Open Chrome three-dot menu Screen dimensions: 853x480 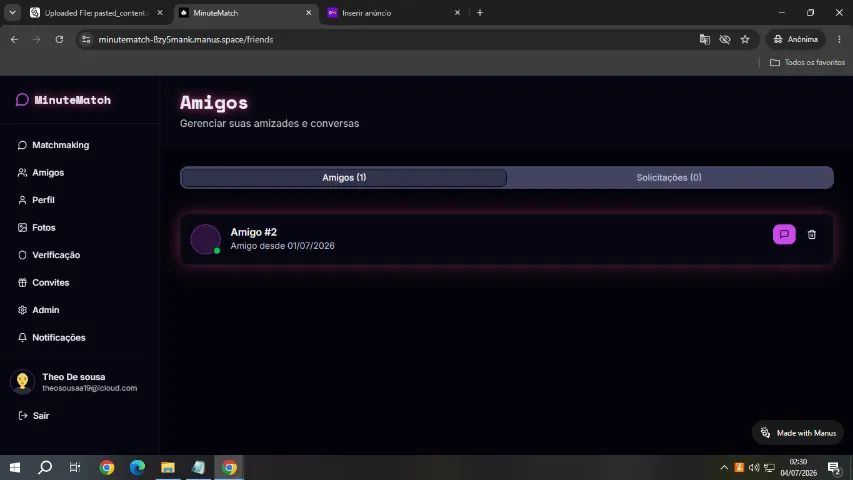coord(839,39)
